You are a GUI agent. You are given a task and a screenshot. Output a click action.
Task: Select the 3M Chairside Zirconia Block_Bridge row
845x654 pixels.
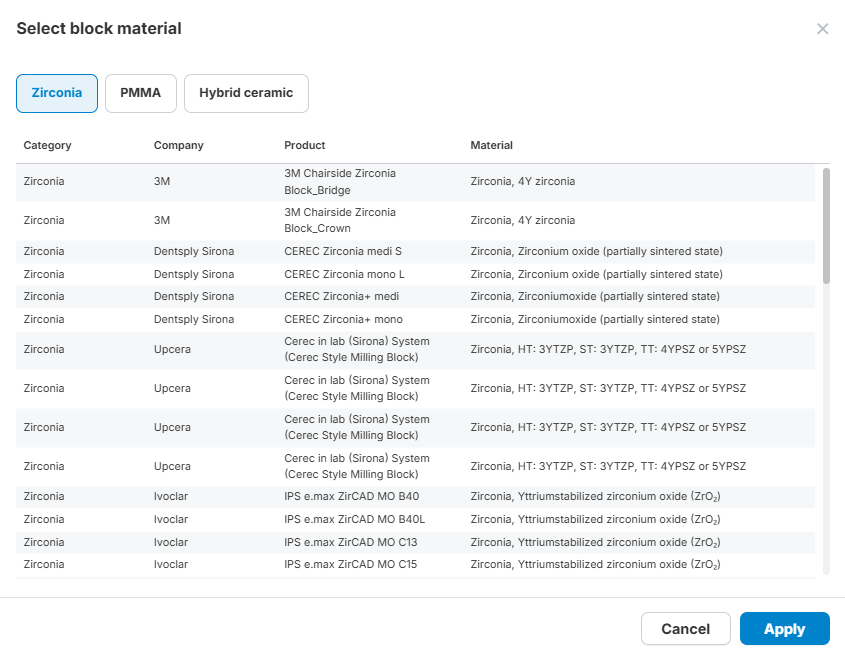click(340, 181)
